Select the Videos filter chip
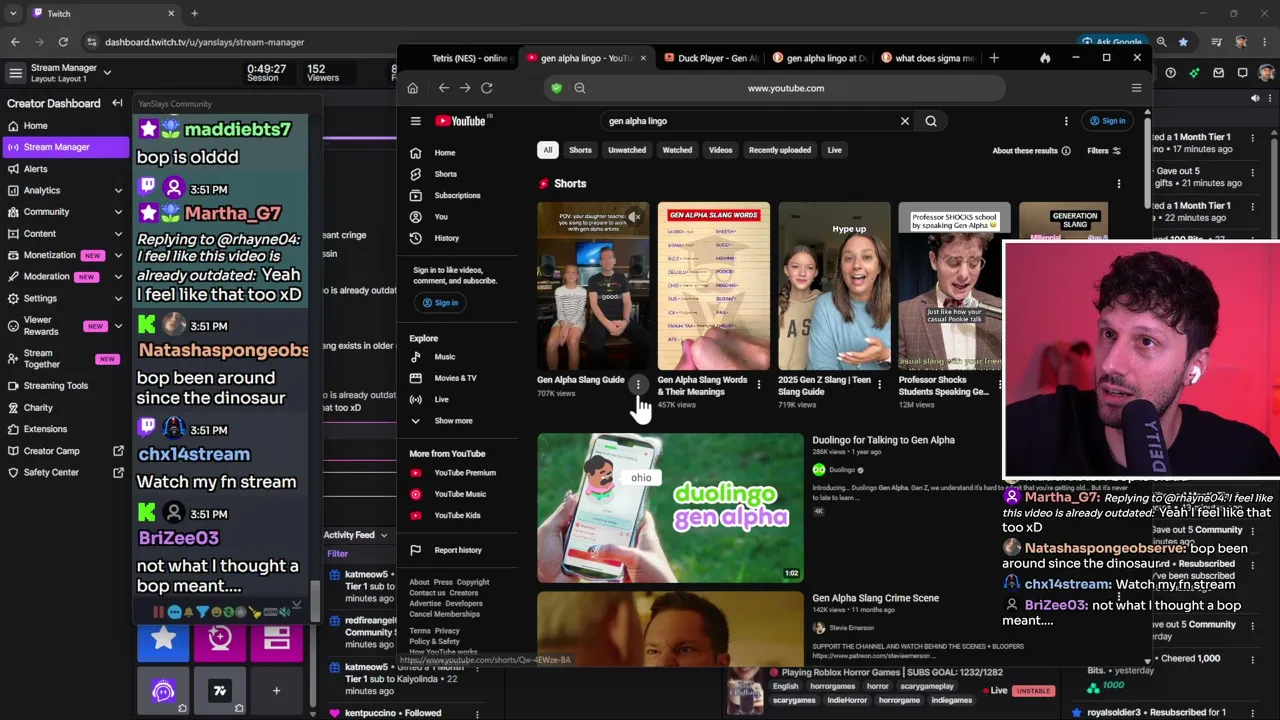The image size is (1280, 720). (x=720, y=150)
